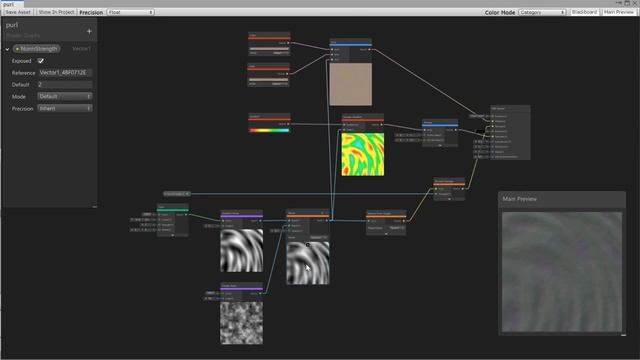Viewport: 640px width, 360px height.
Task: Collapse preview icon on Blend node
Action: [308, 245]
